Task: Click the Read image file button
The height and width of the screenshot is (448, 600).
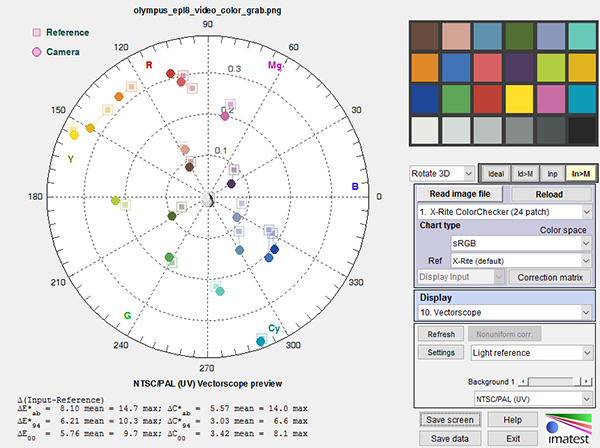Action: pyautogui.click(x=460, y=194)
